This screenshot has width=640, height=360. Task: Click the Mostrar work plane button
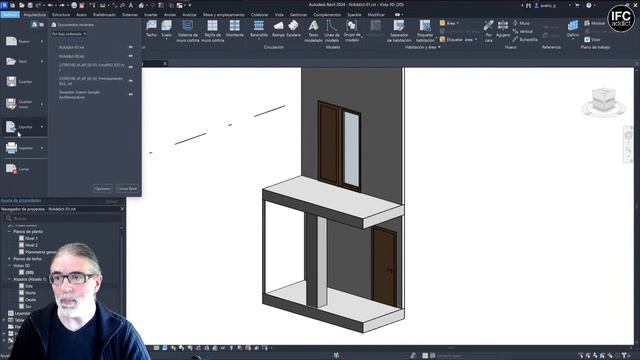point(595,23)
